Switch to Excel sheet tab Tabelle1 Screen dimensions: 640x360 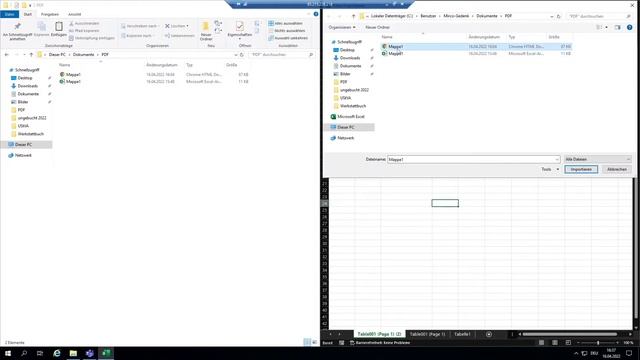(462, 334)
